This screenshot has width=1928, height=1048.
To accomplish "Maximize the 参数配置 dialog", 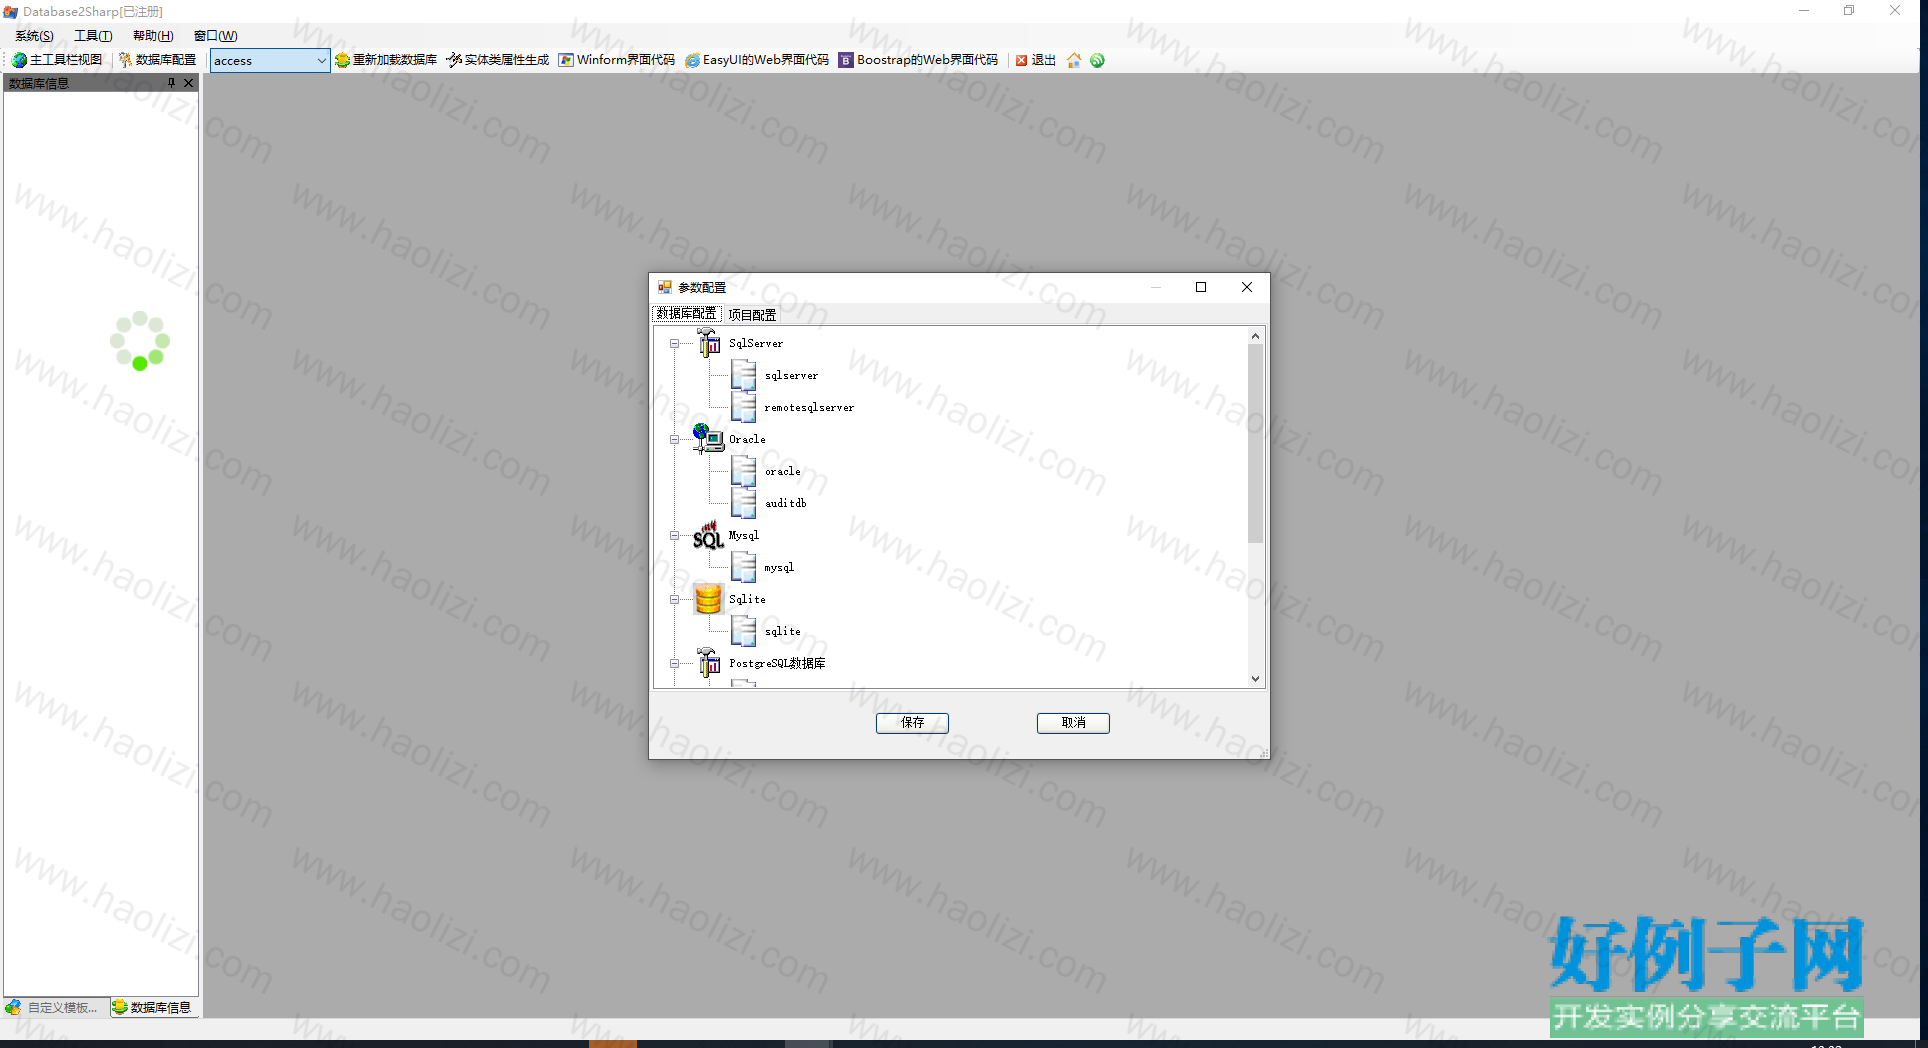I will point(1201,287).
